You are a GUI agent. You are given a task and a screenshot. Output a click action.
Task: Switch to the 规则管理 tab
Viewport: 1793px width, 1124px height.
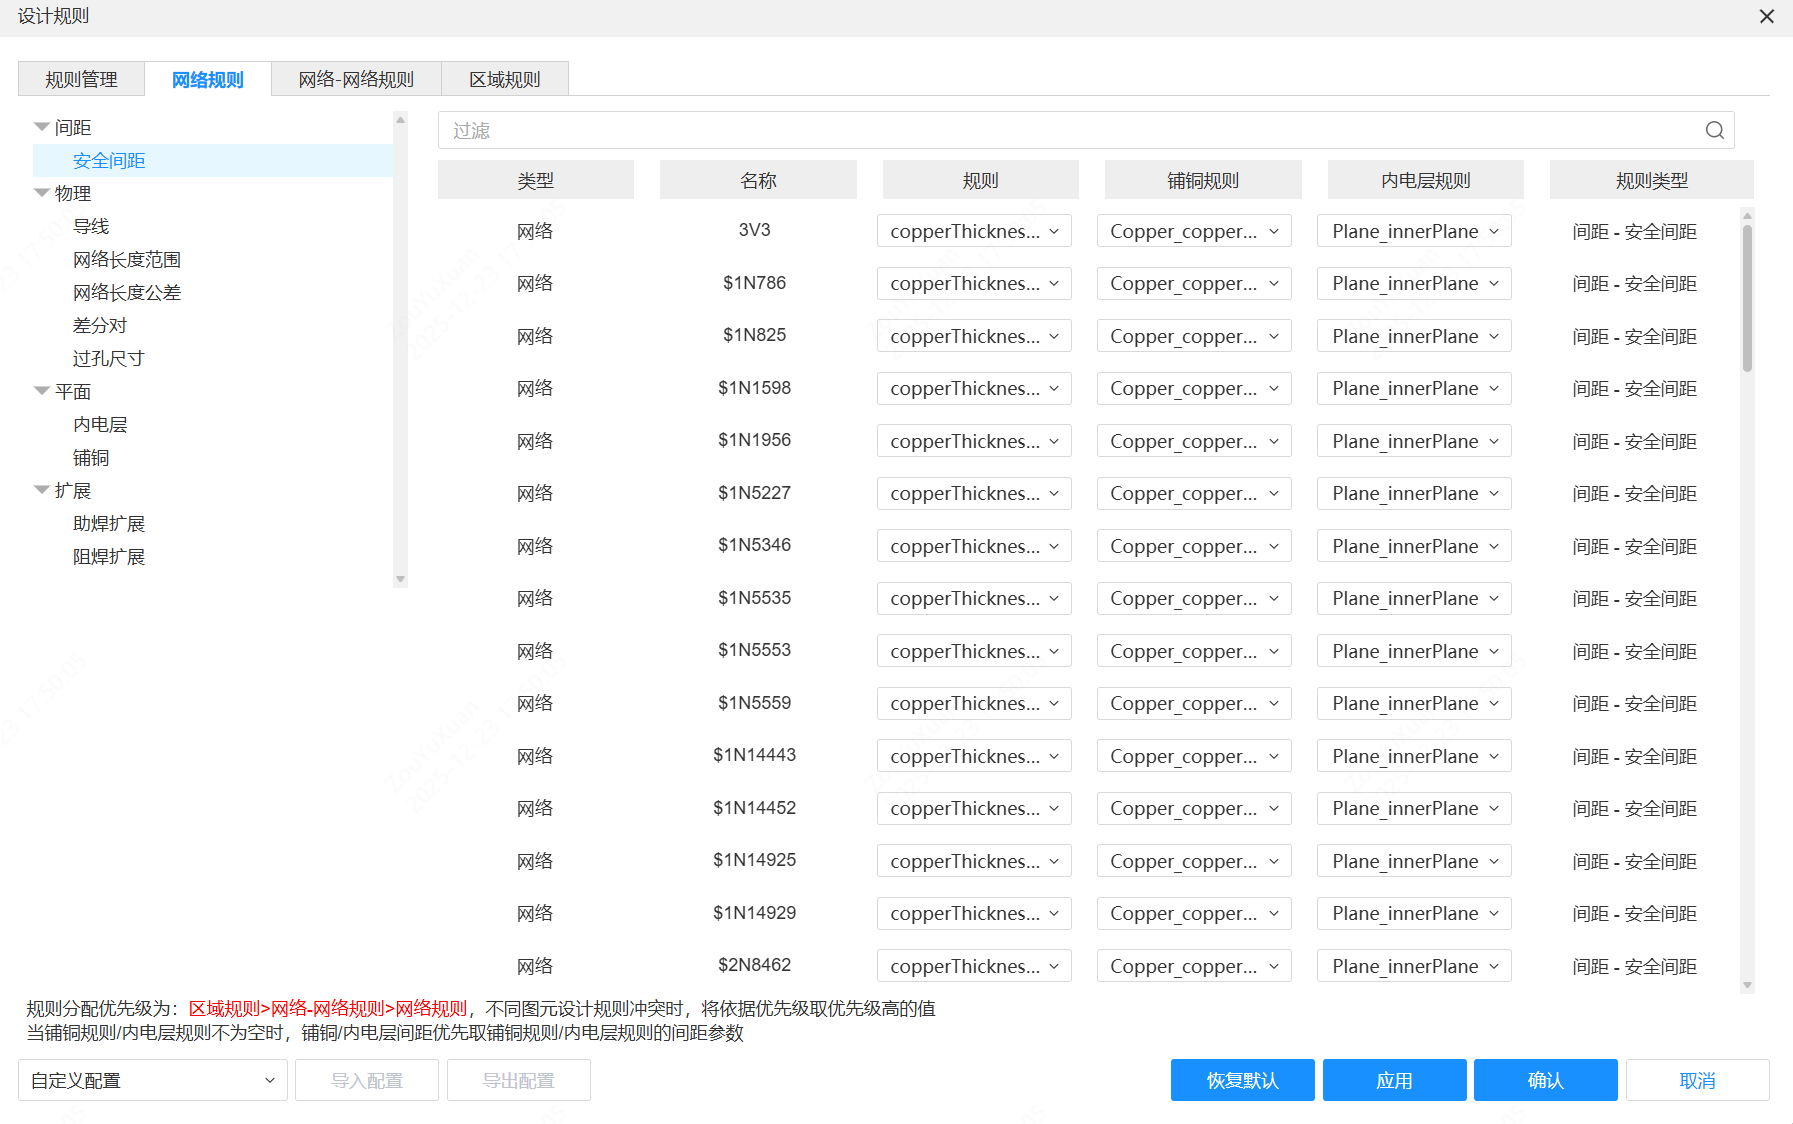(x=81, y=79)
